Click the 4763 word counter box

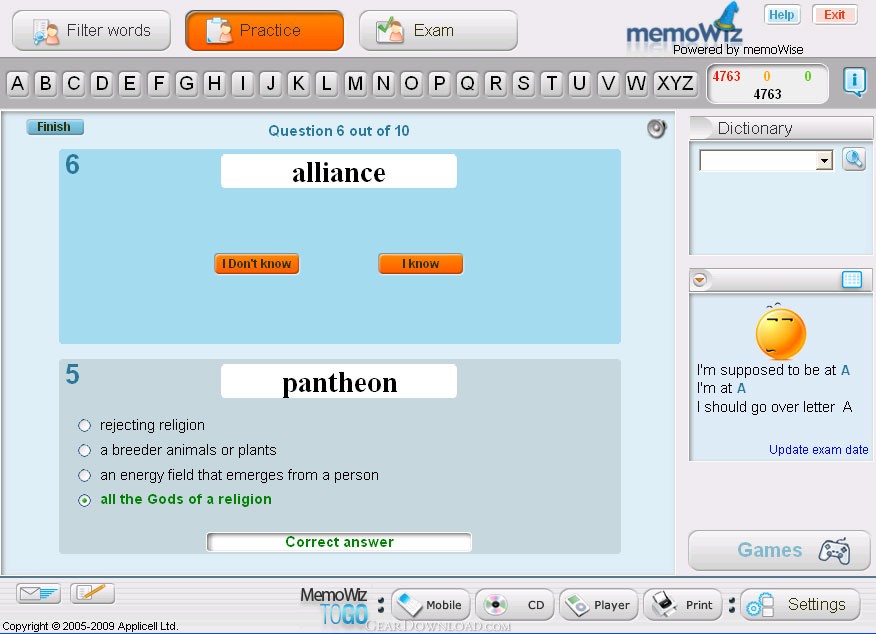point(767,84)
